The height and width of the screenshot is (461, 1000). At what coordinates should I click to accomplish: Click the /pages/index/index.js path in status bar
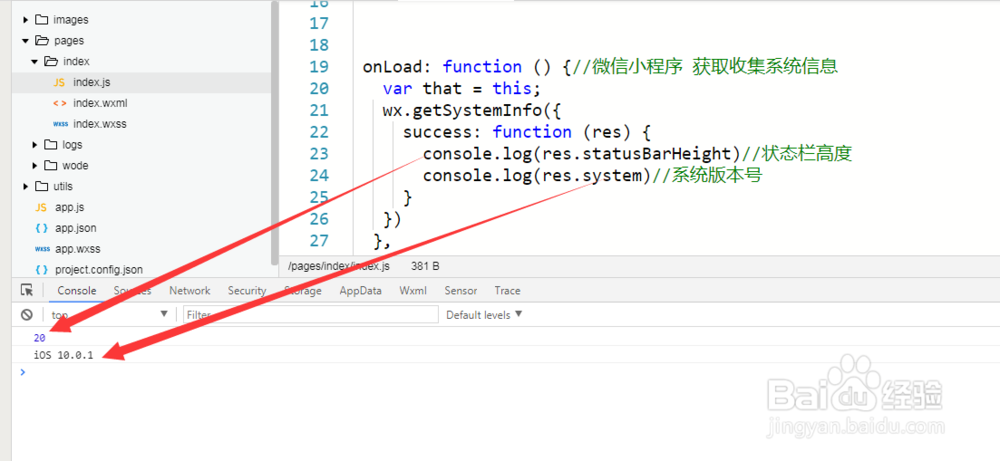pos(339,266)
